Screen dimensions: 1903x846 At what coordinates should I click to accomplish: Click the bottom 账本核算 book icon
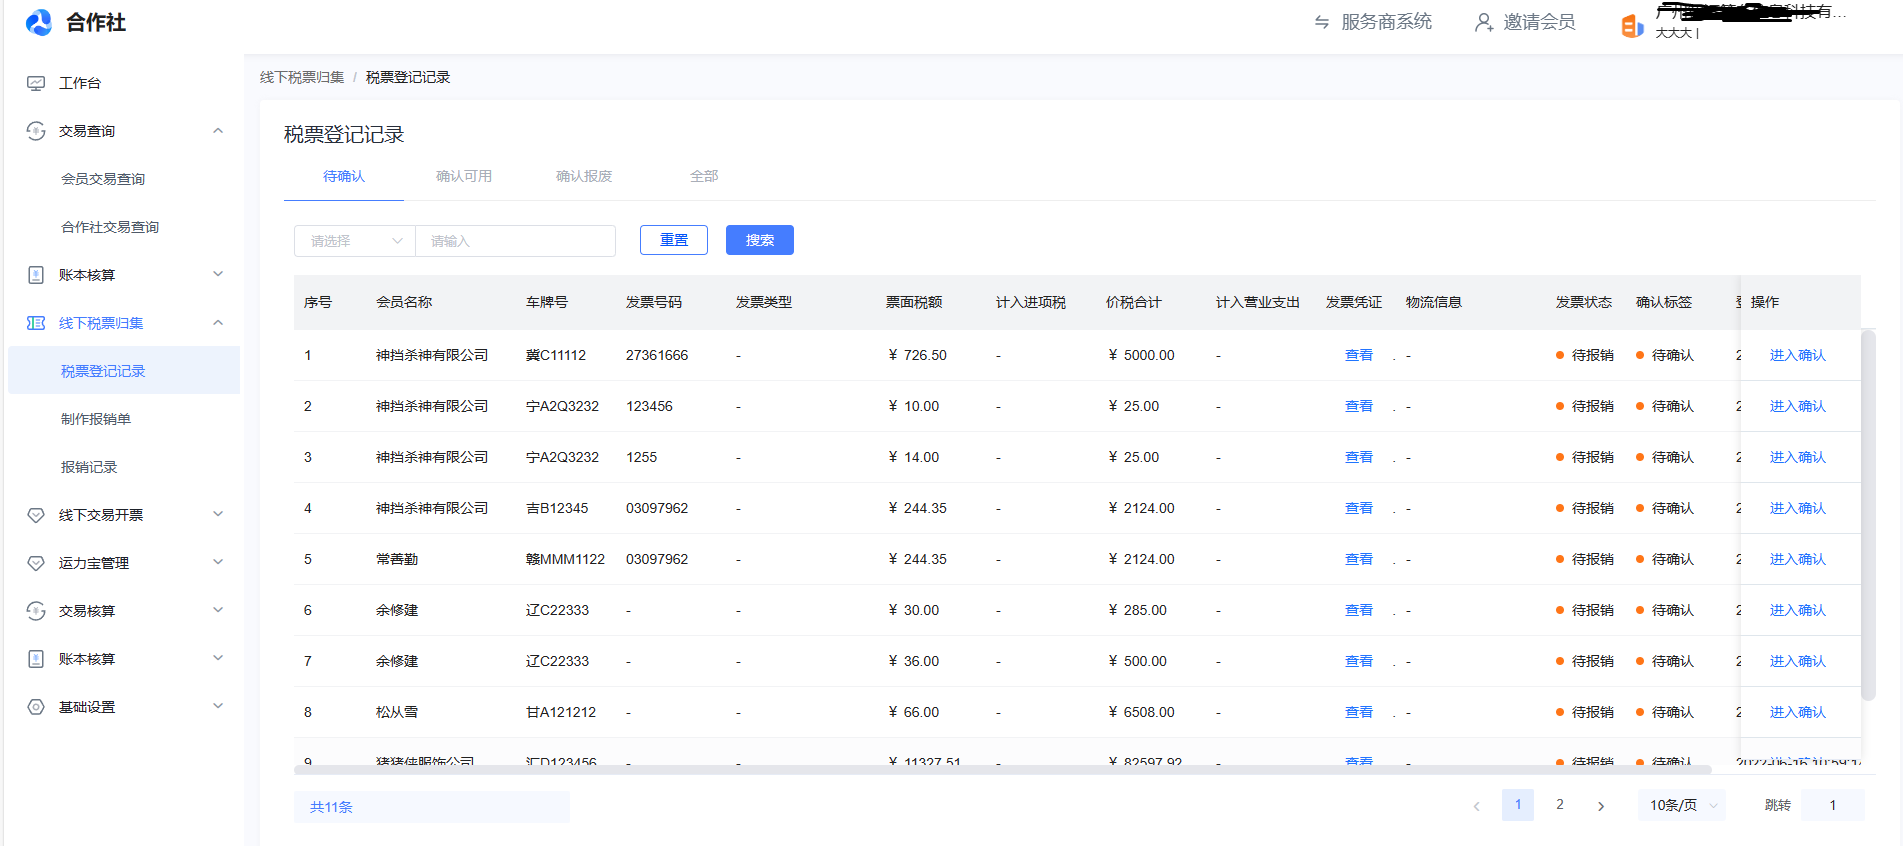click(36, 659)
